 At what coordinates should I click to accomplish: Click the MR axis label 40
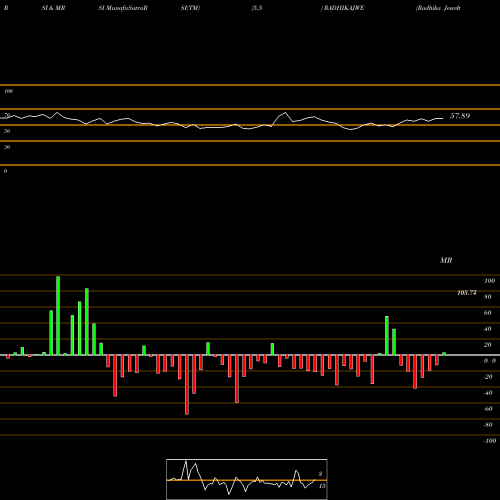[488, 329]
